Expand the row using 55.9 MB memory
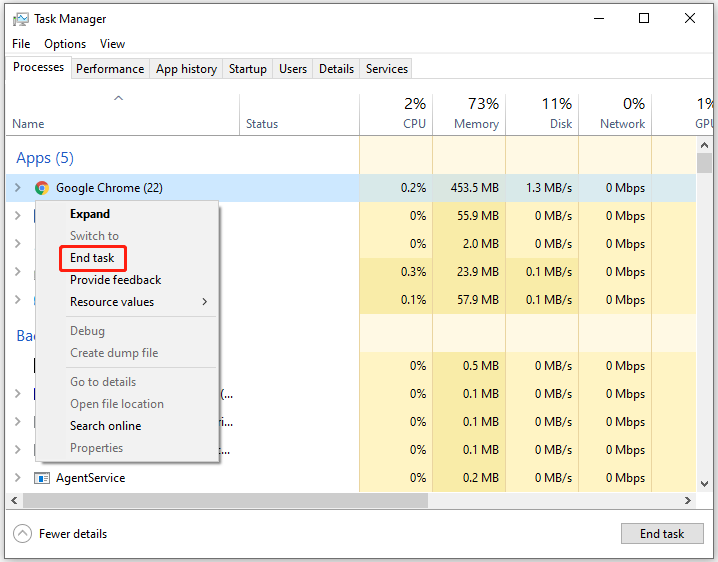Image resolution: width=718 pixels, height=562 pixels. pos(18,215)
